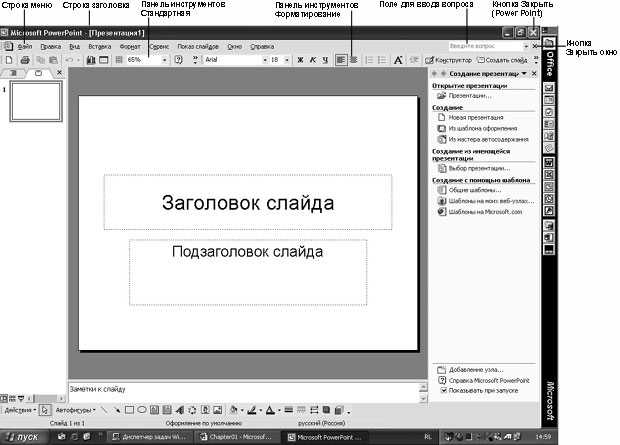Image resolution: width=620 pixels, height=445 pixels.
Task: Click the Font Color letter A
Action: (x=270, y=410)
